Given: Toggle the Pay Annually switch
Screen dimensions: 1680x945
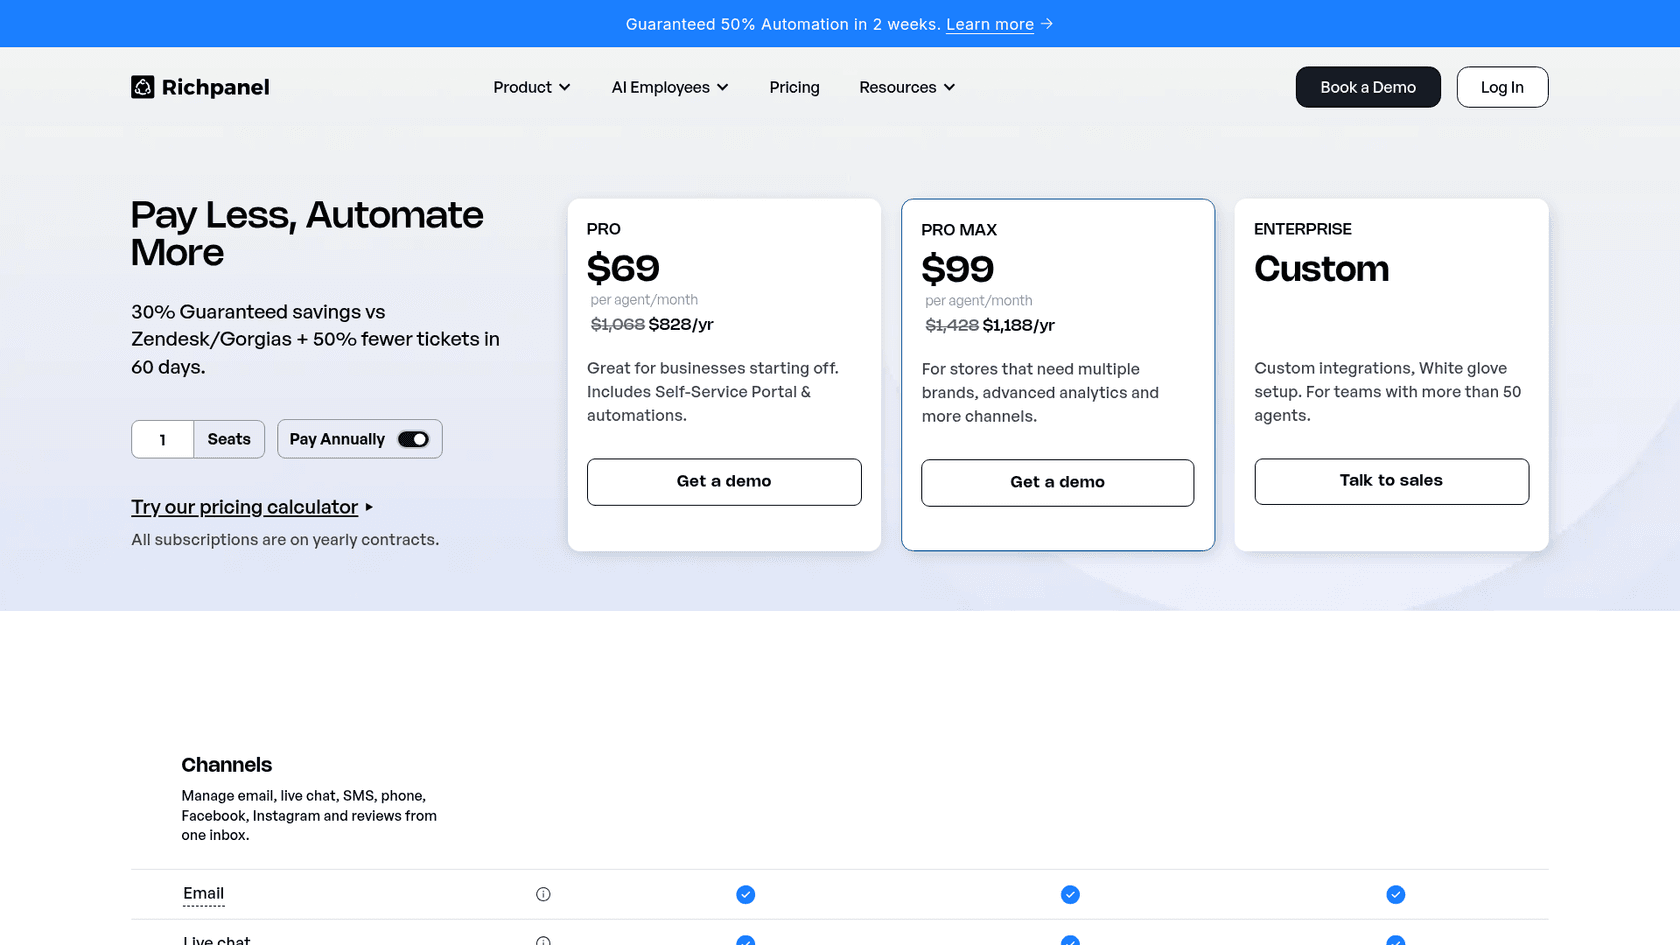Looking at the screenshot, I should click(x=413, y=439).
